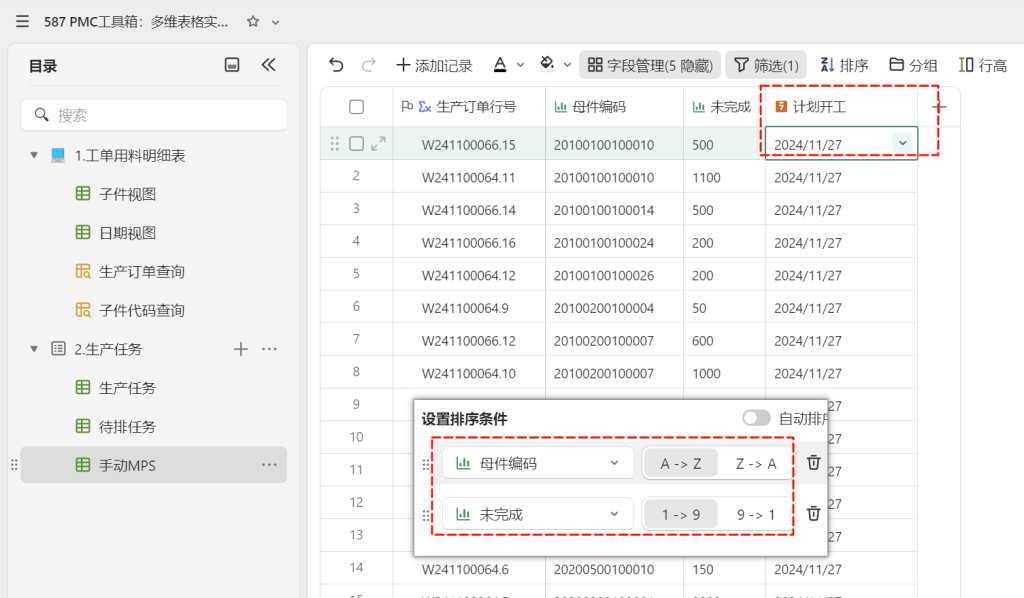This screenshot has height=598, width=1024.
Task: Add a new column with plus icon
Action: point(939,106)
